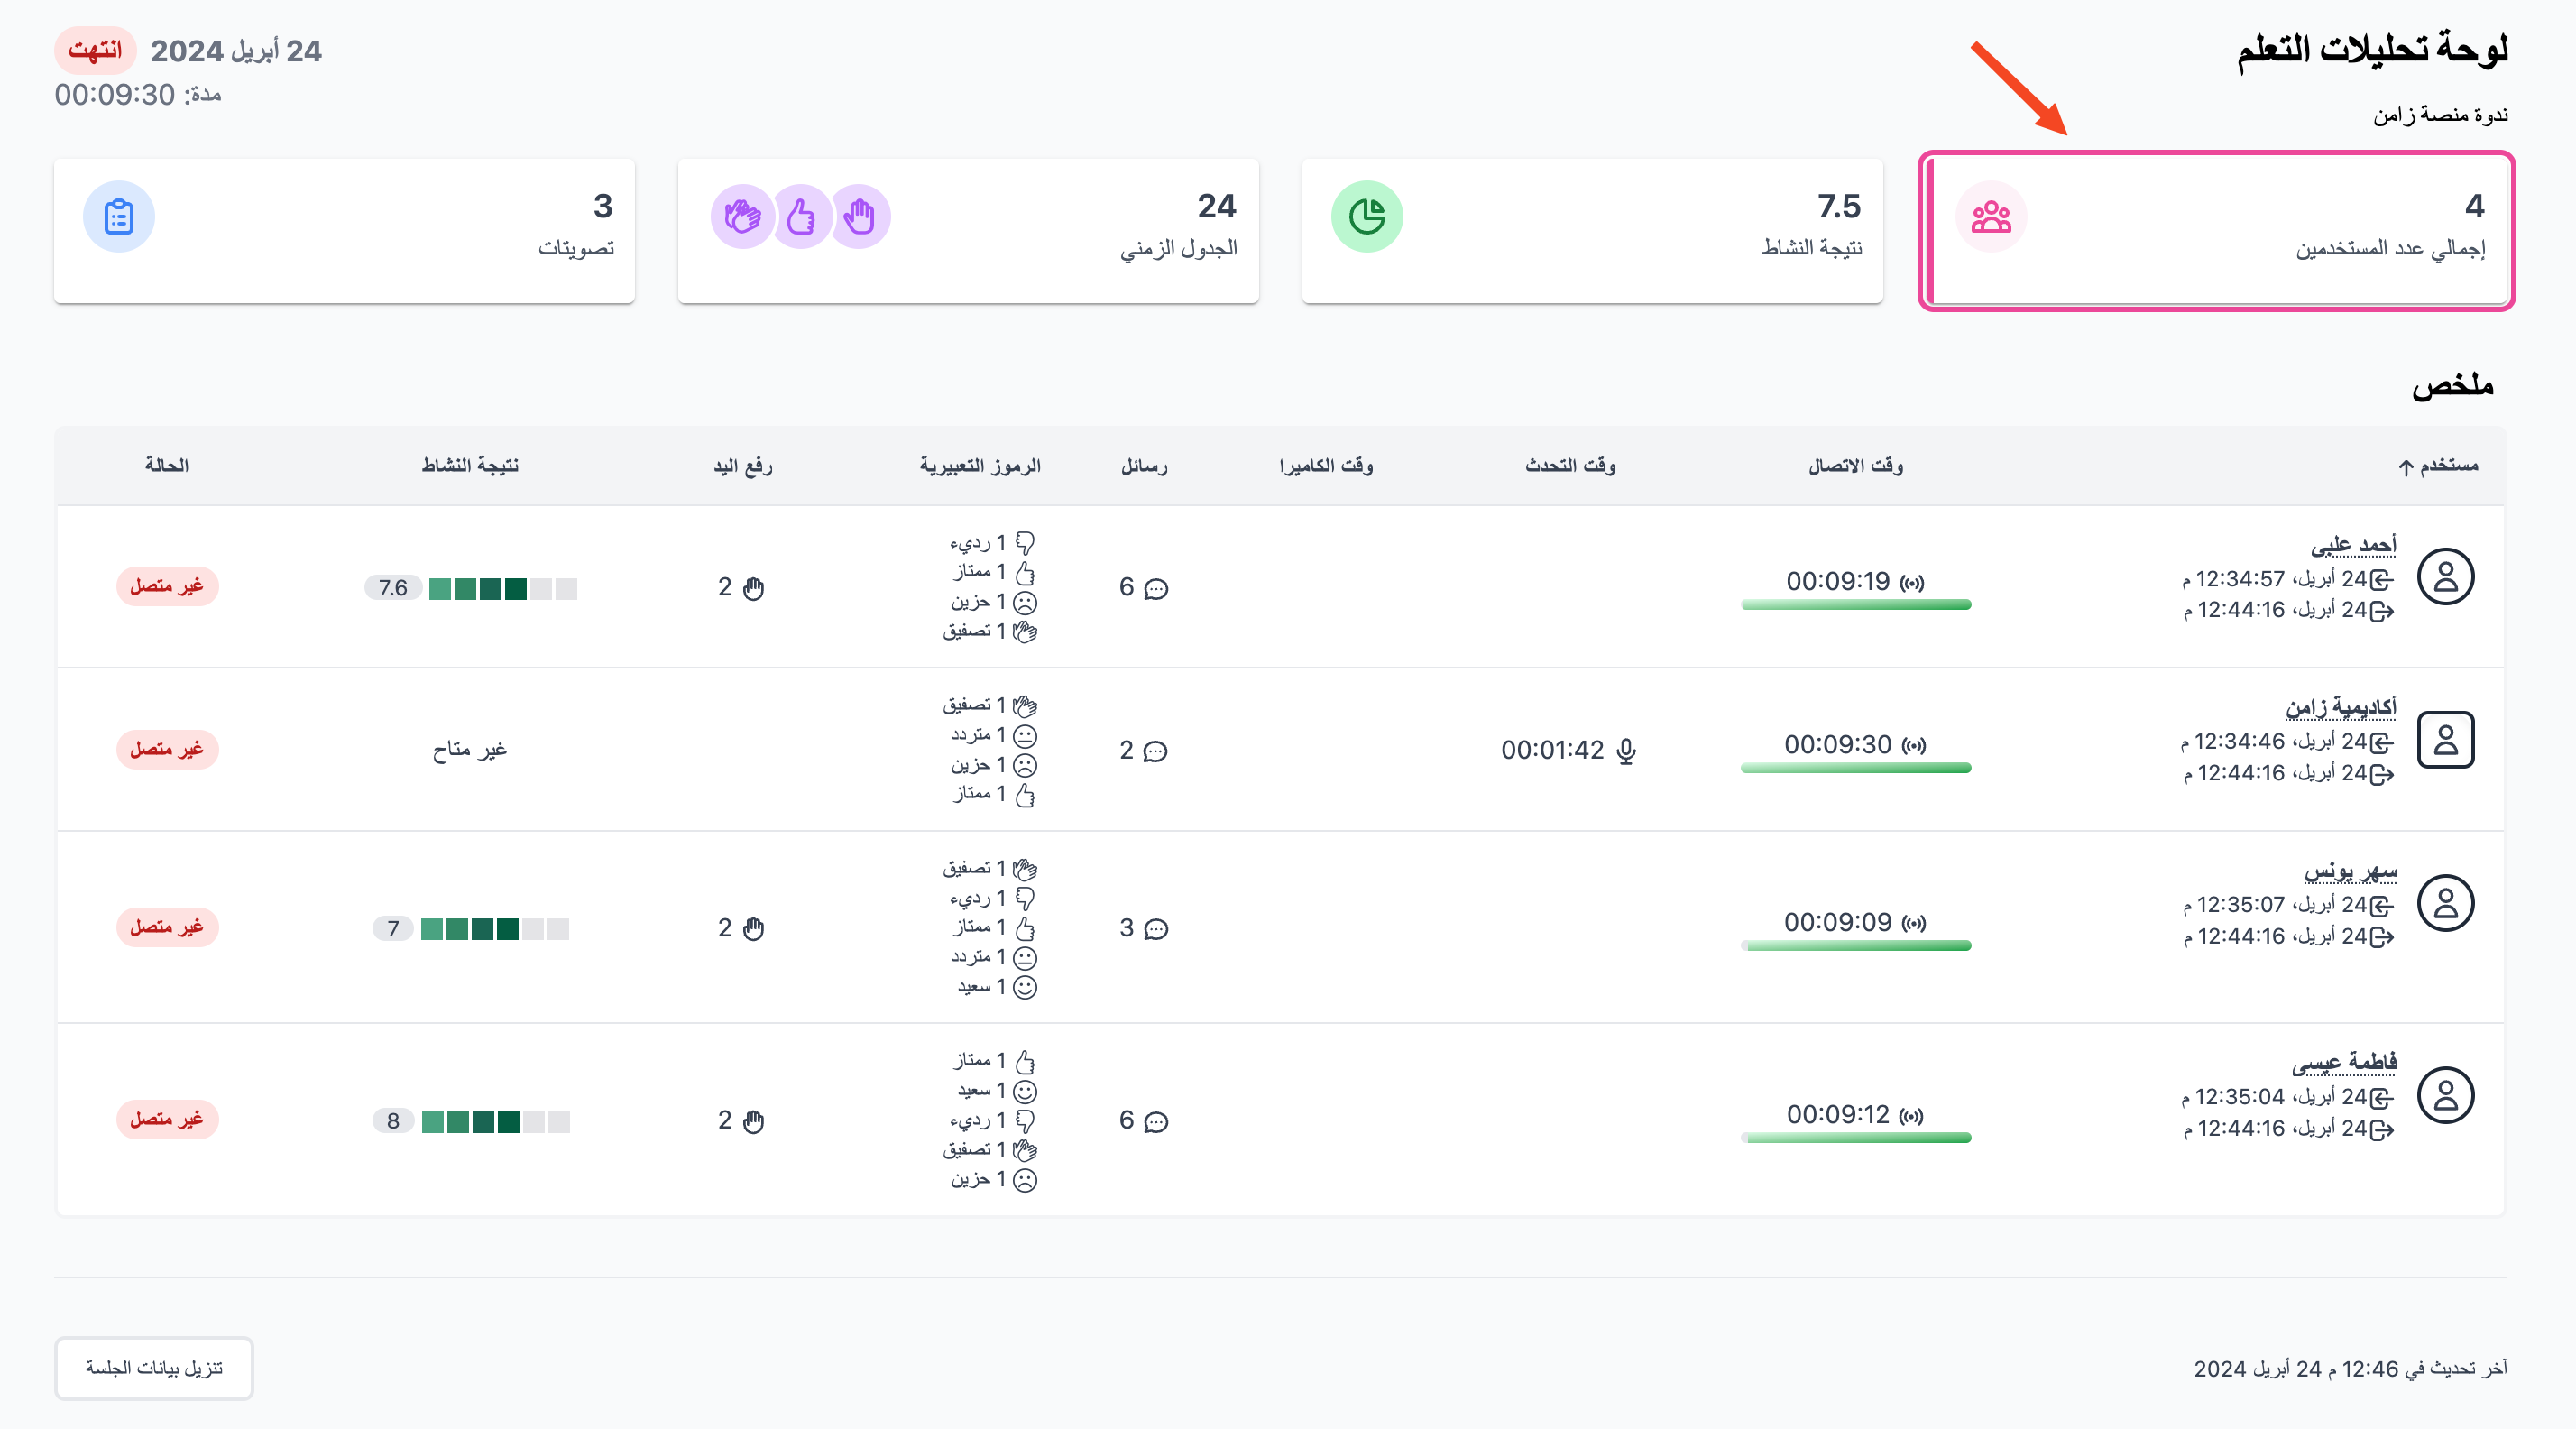The width and height of the screenshot is (2576, 1429).
Task: Click the blue polls clipboard icon
Action: coord(119,217)
